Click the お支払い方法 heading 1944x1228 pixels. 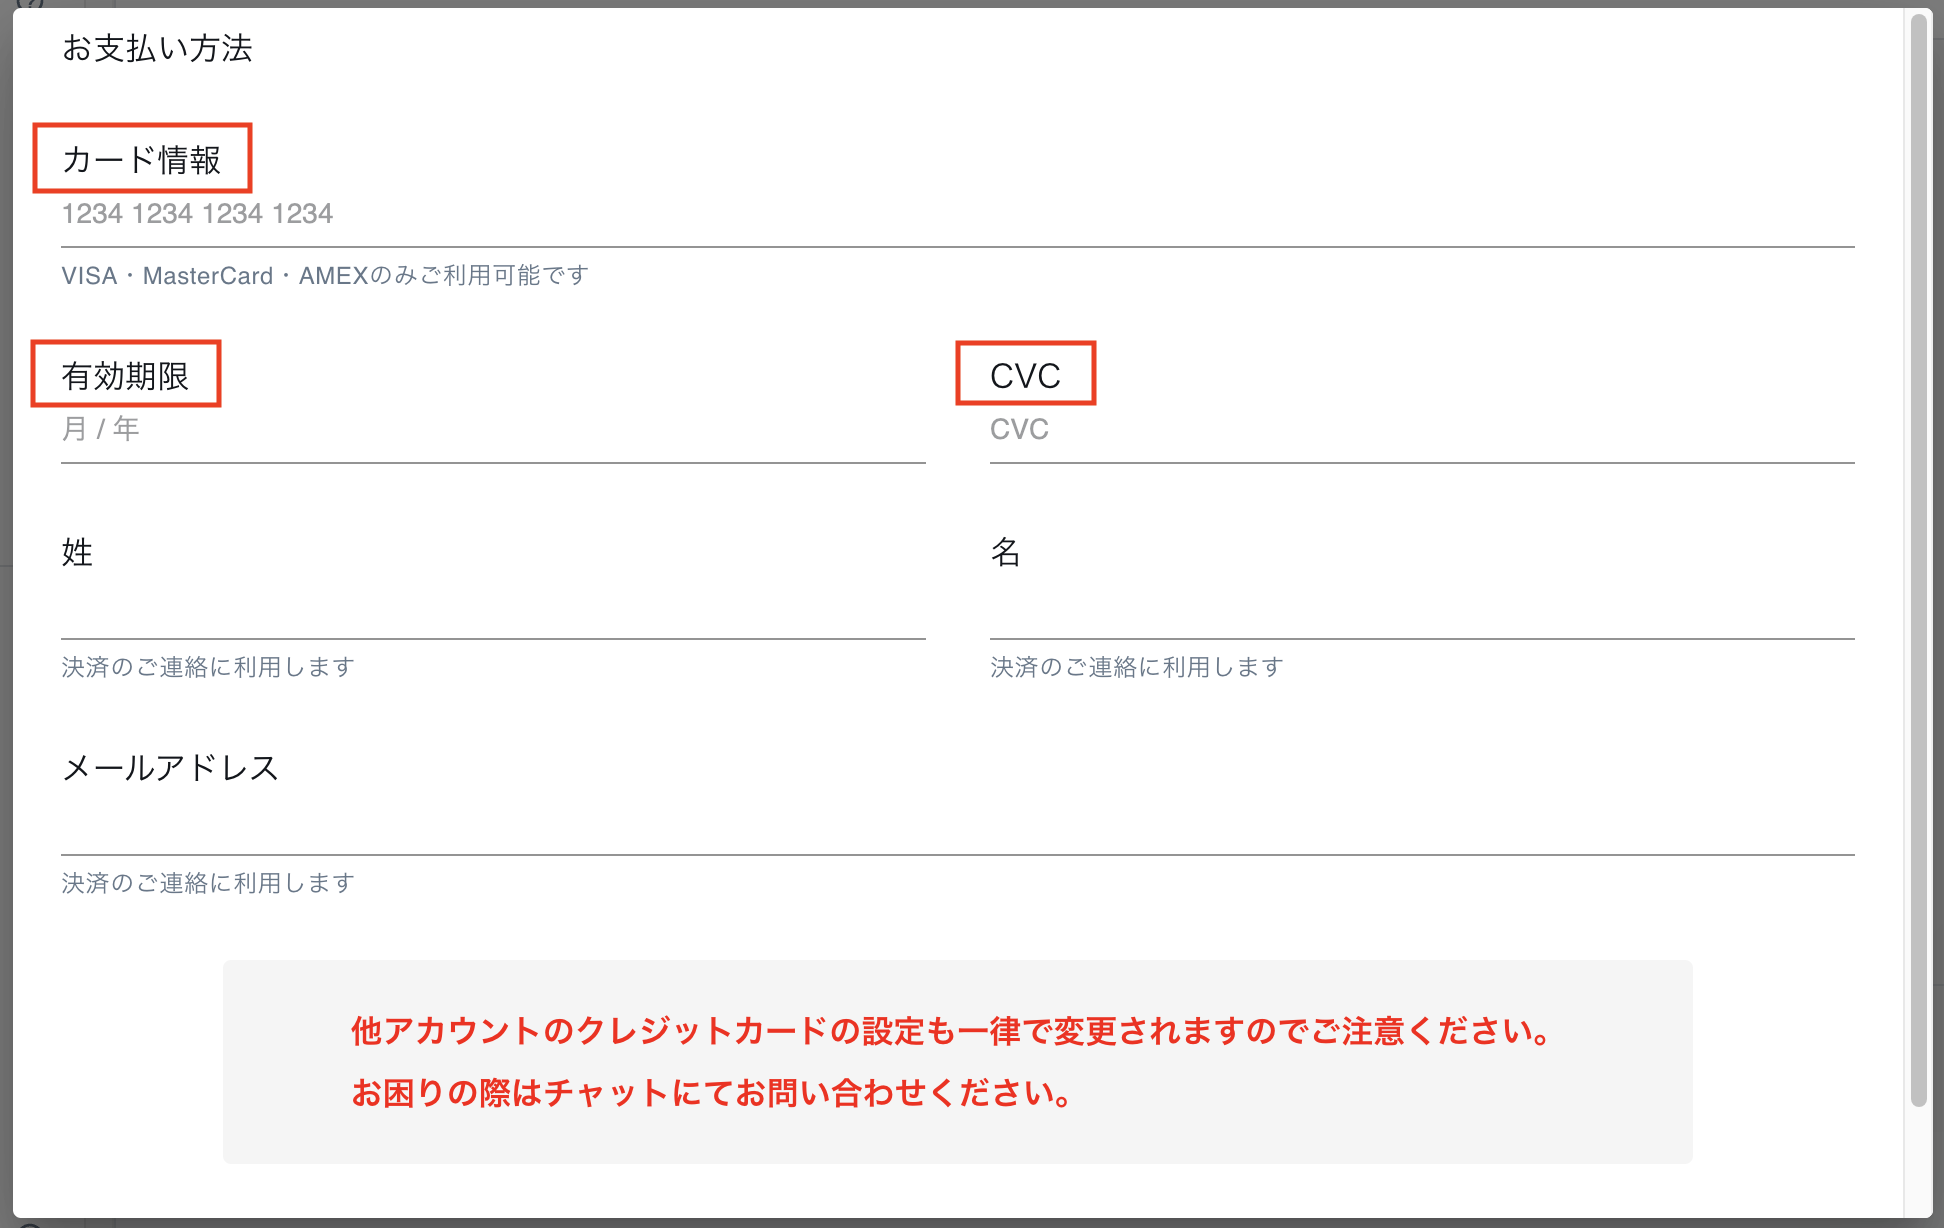pyautogui.click(x=157, y=48)
